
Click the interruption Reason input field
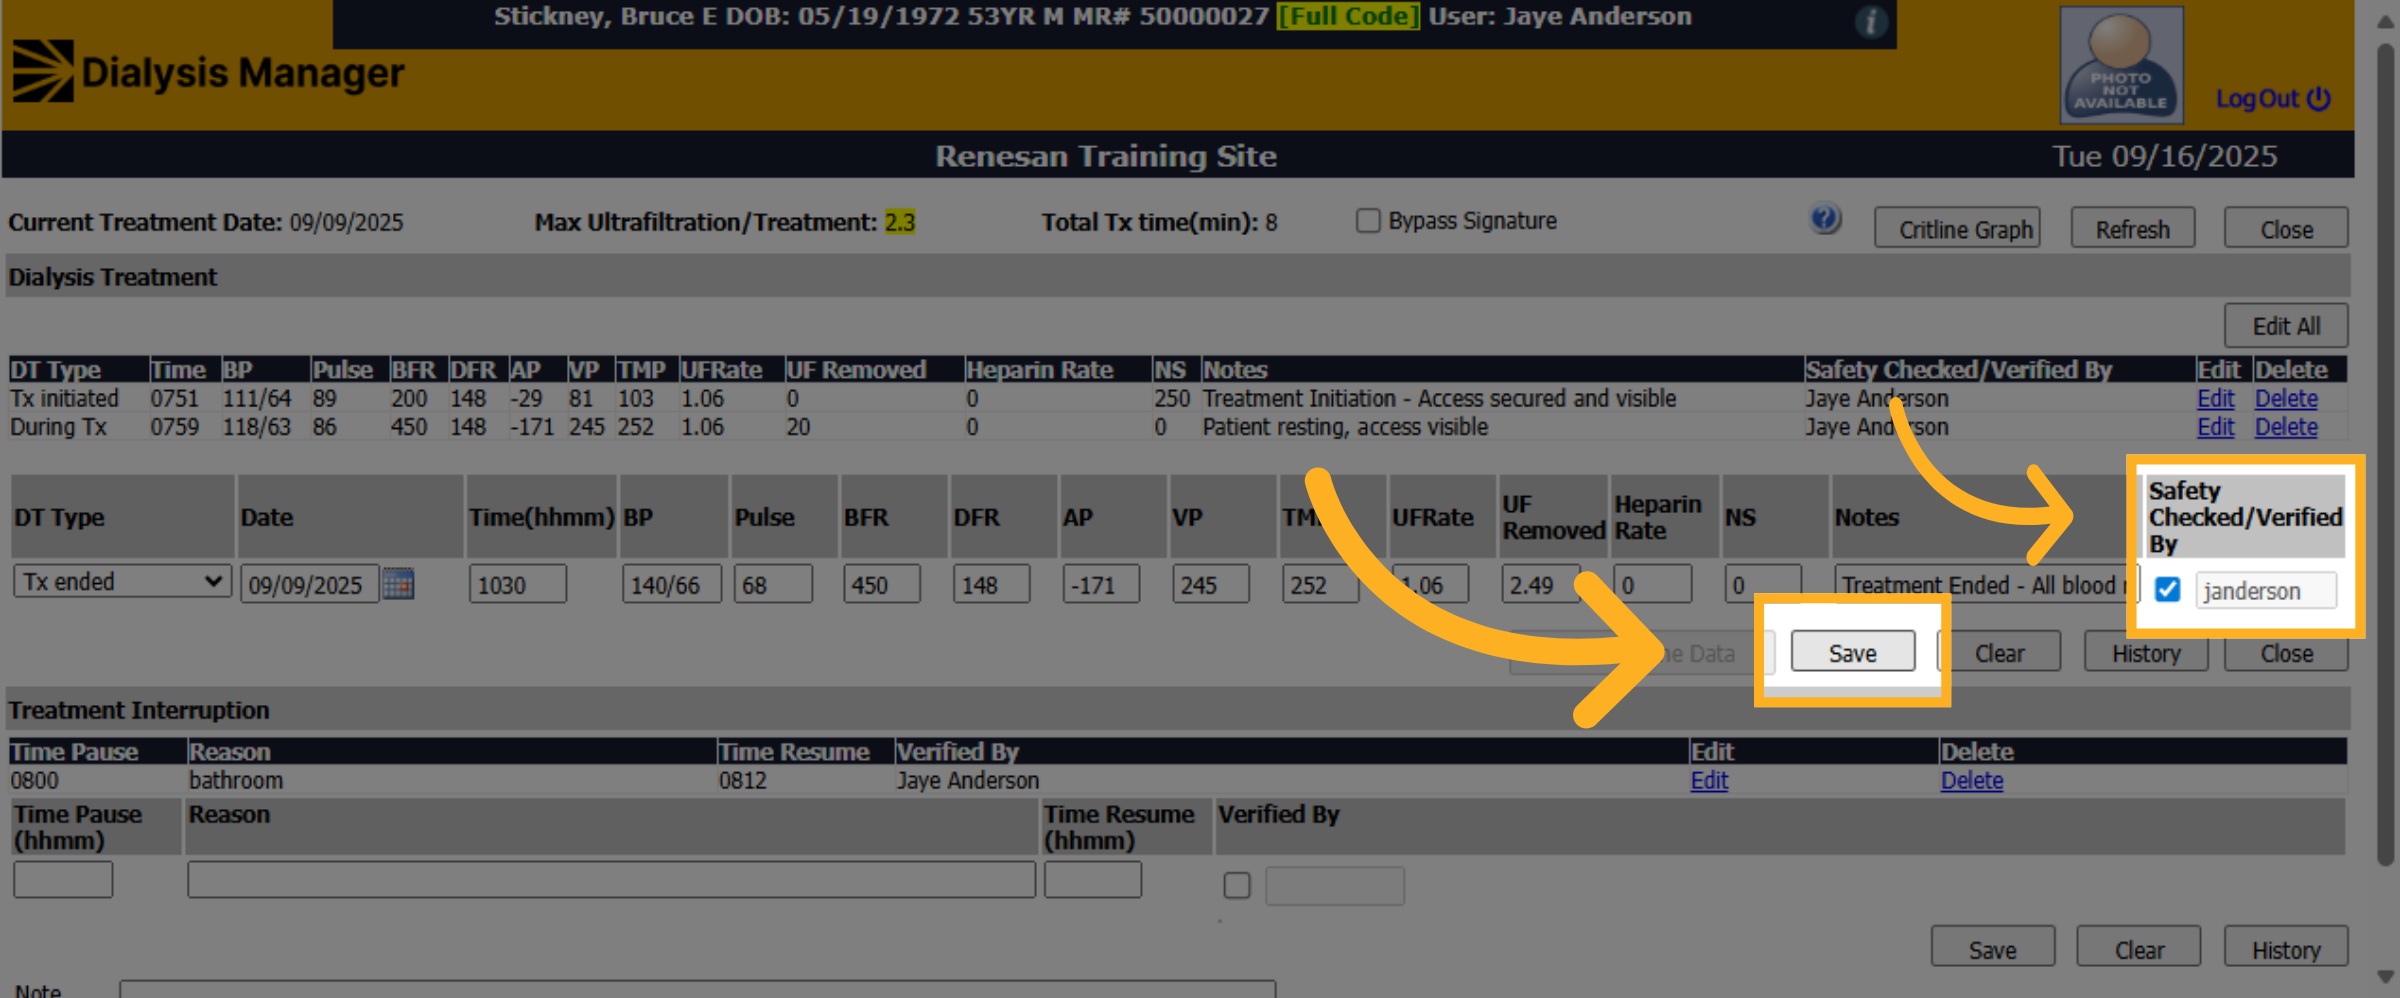tap(611, 880)
